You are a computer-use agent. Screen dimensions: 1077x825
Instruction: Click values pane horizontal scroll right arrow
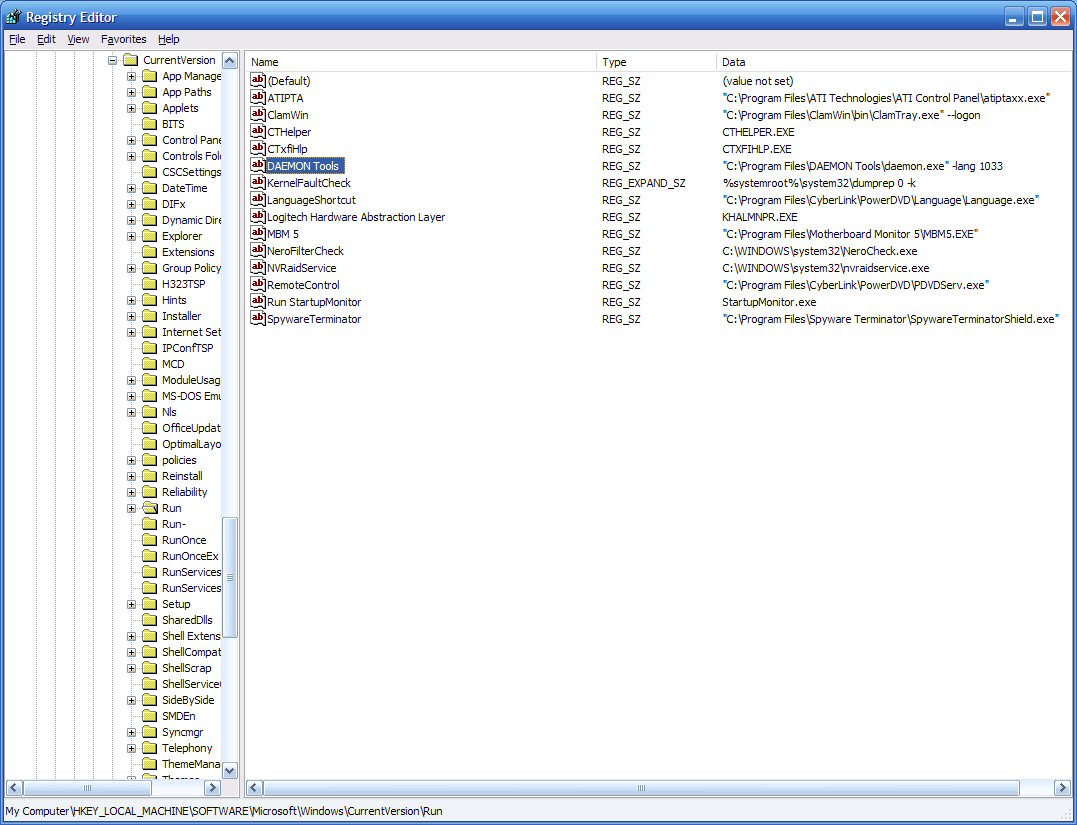1062,787
